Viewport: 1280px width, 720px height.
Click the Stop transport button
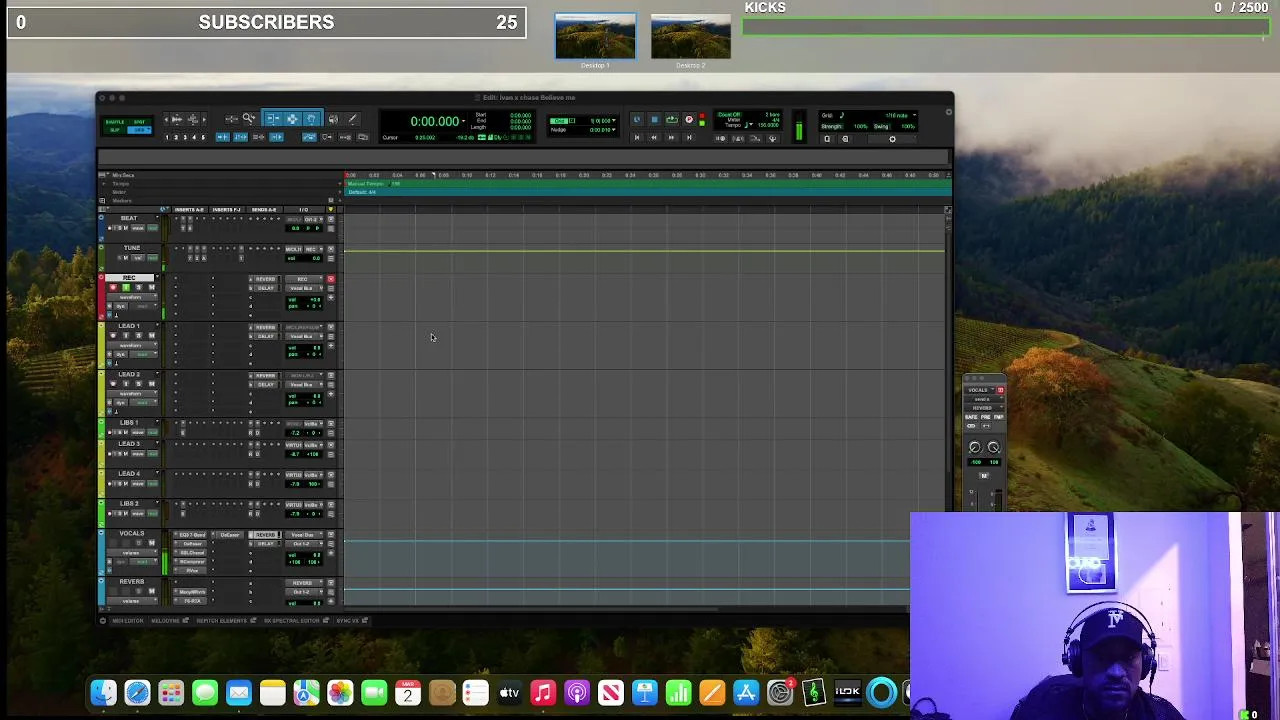[x=654, y=119]
